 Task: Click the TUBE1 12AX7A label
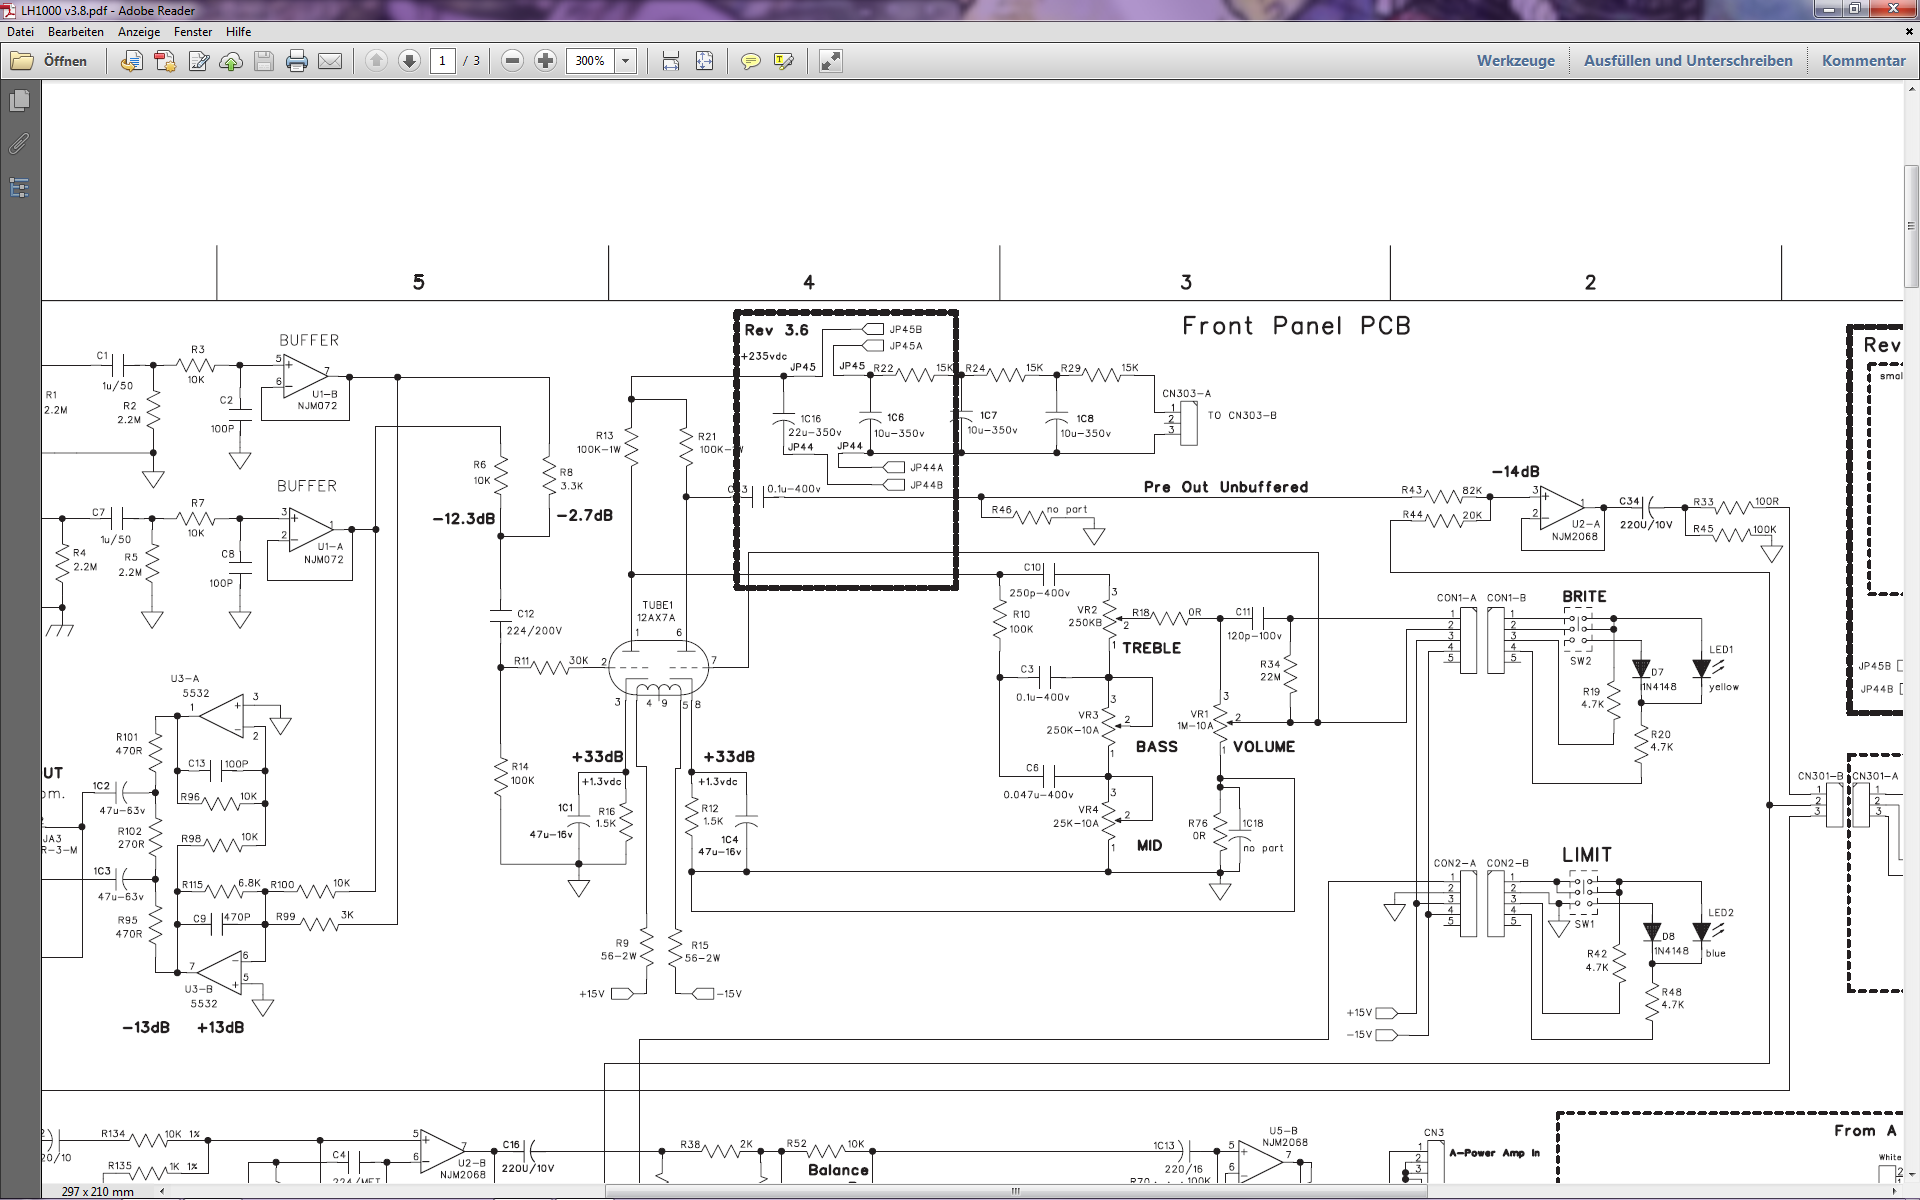coord(657,611)
